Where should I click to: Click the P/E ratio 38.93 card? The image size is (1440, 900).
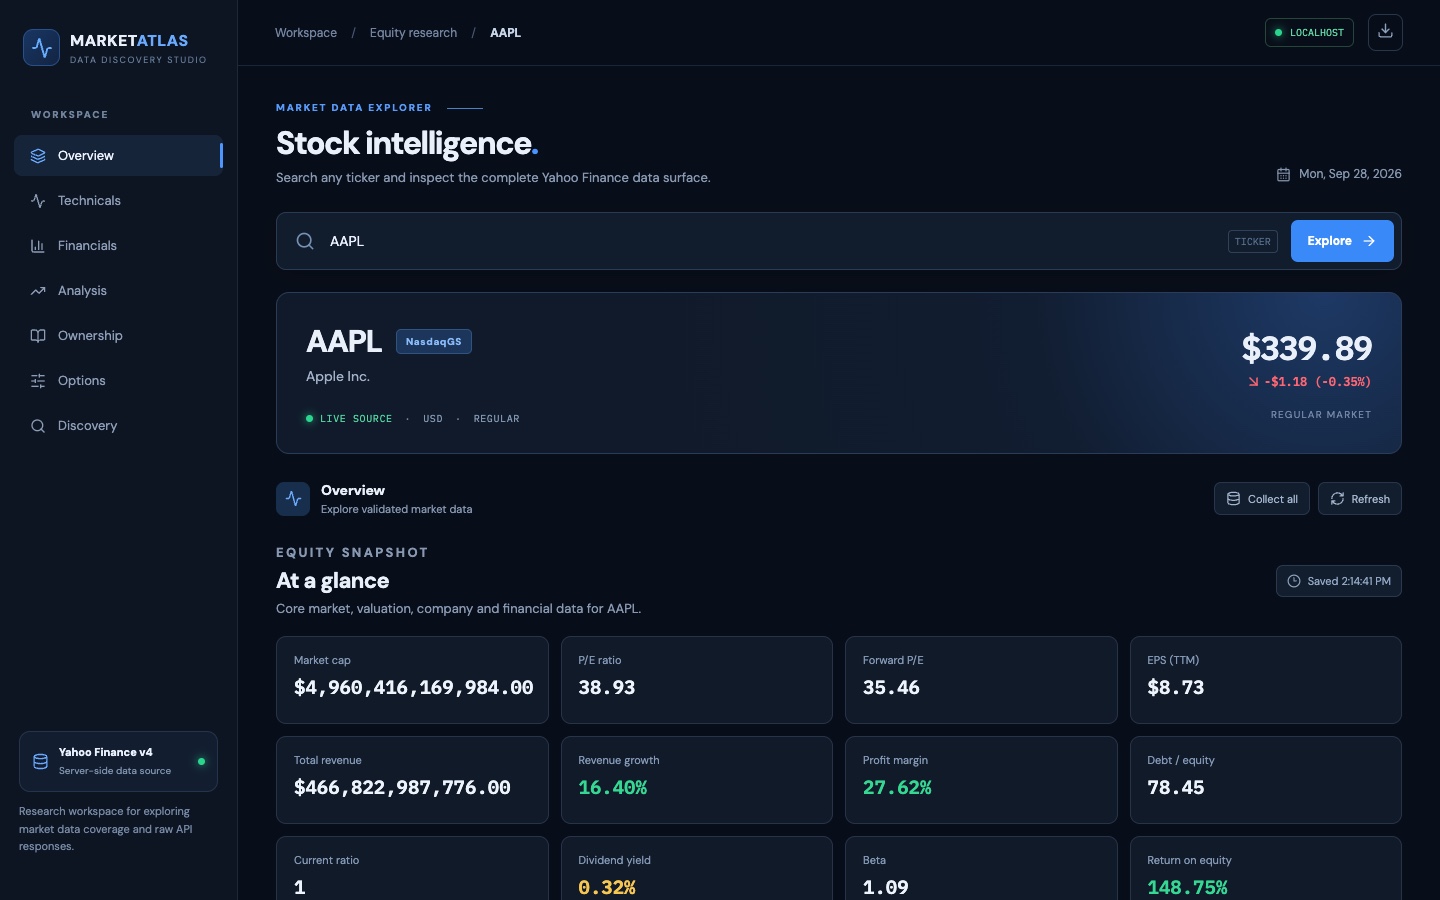click(x=697, y=680)
